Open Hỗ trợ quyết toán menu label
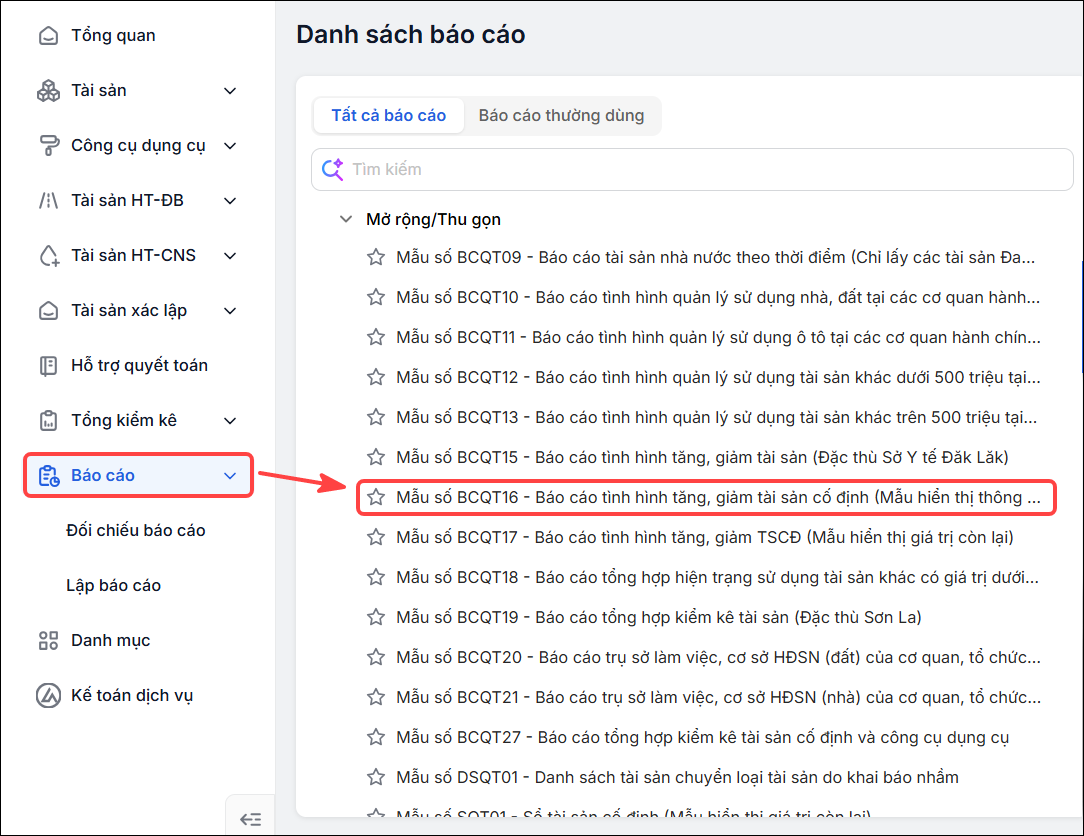 click(x=139, y=365)
